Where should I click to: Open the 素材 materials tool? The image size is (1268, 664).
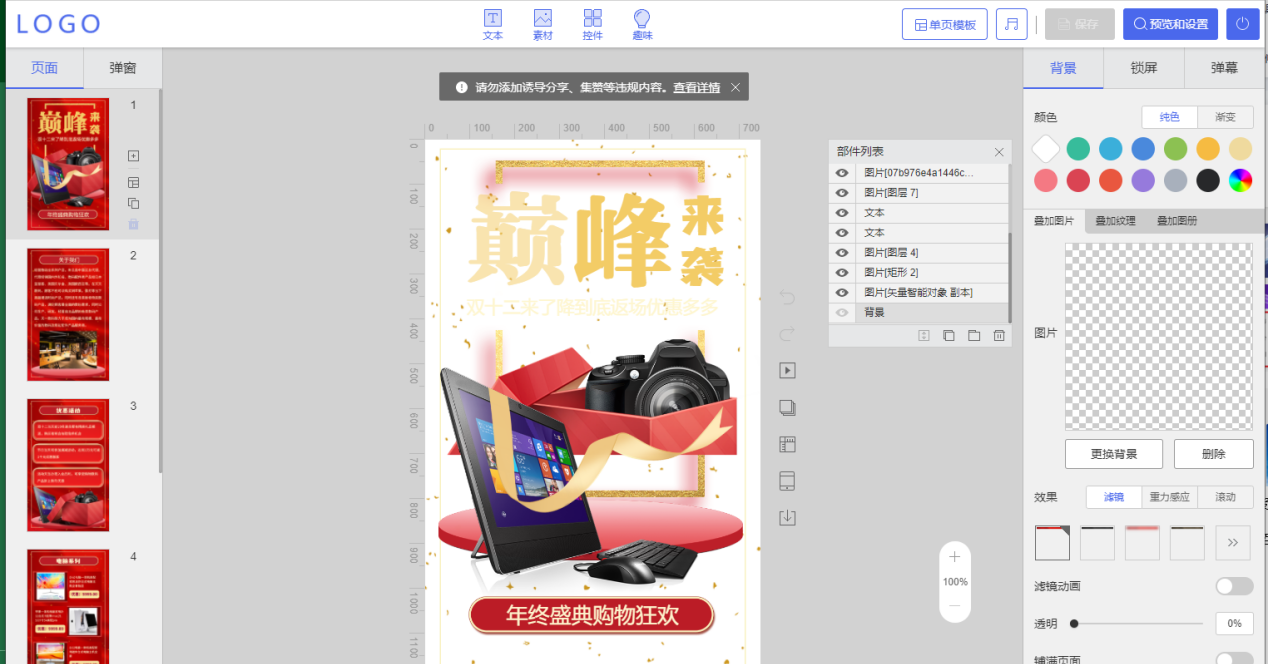click(542, 24)
